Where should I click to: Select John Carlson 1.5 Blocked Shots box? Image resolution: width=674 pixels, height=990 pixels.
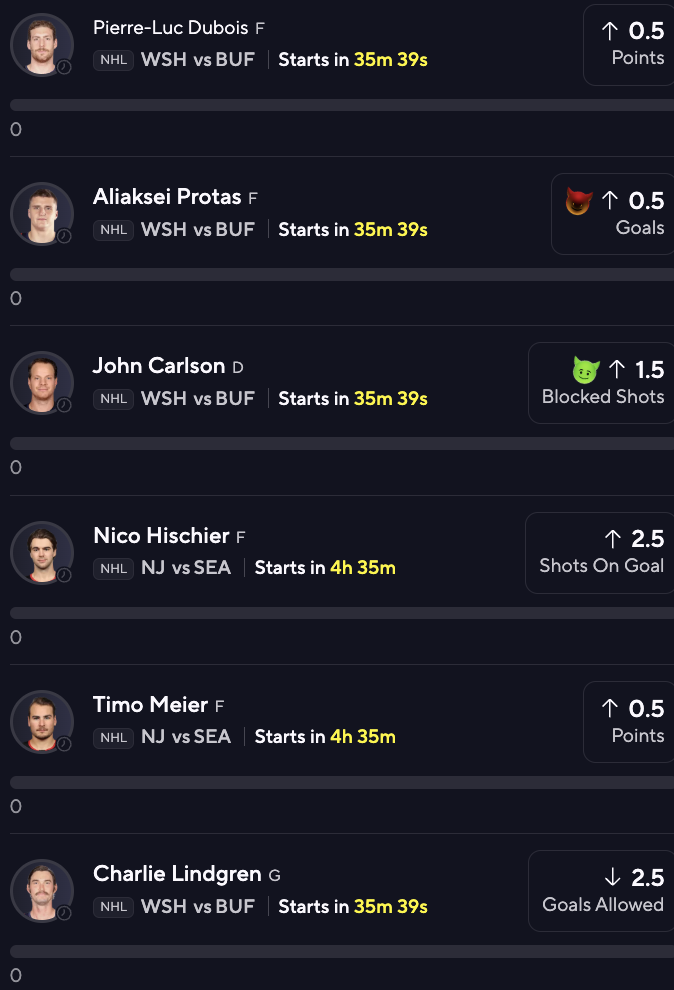602,383
